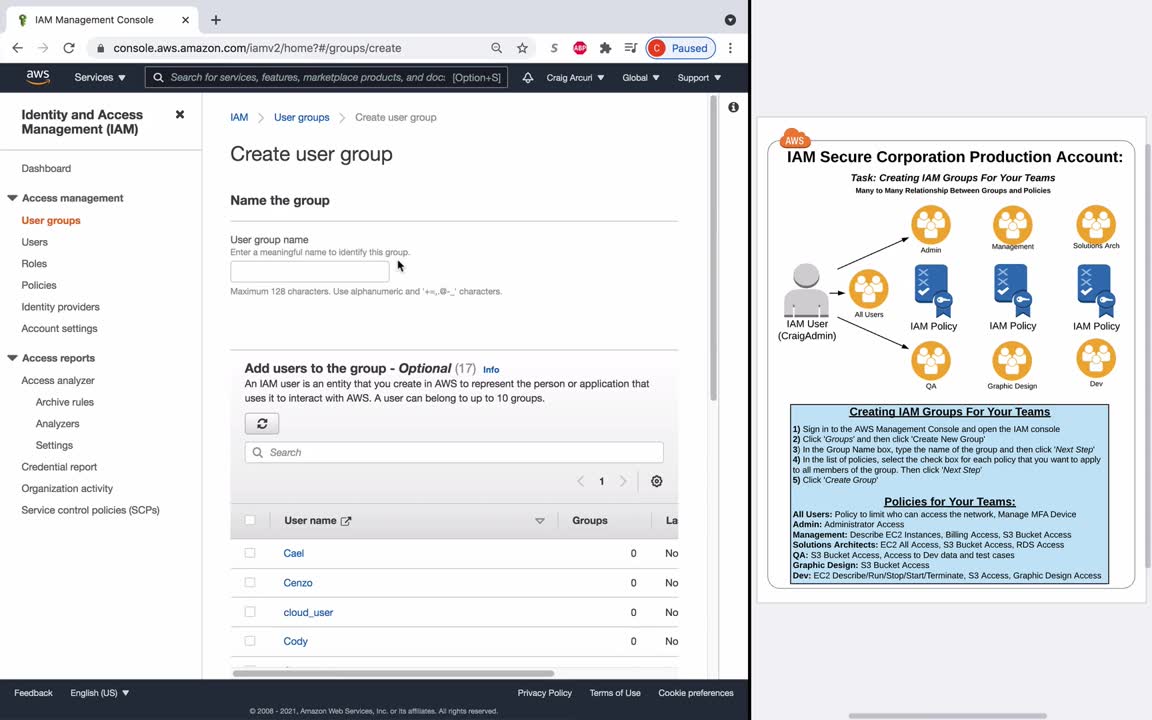Click the AWS logo home icon

pos(37,77)
